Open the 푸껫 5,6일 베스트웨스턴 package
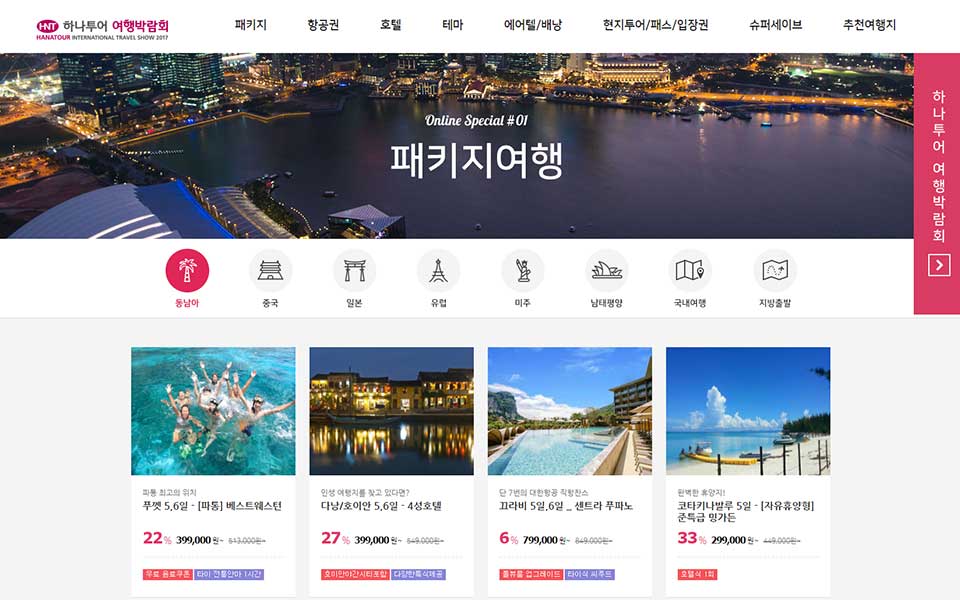This screenshot has width=960, height=600. [212, 506]
